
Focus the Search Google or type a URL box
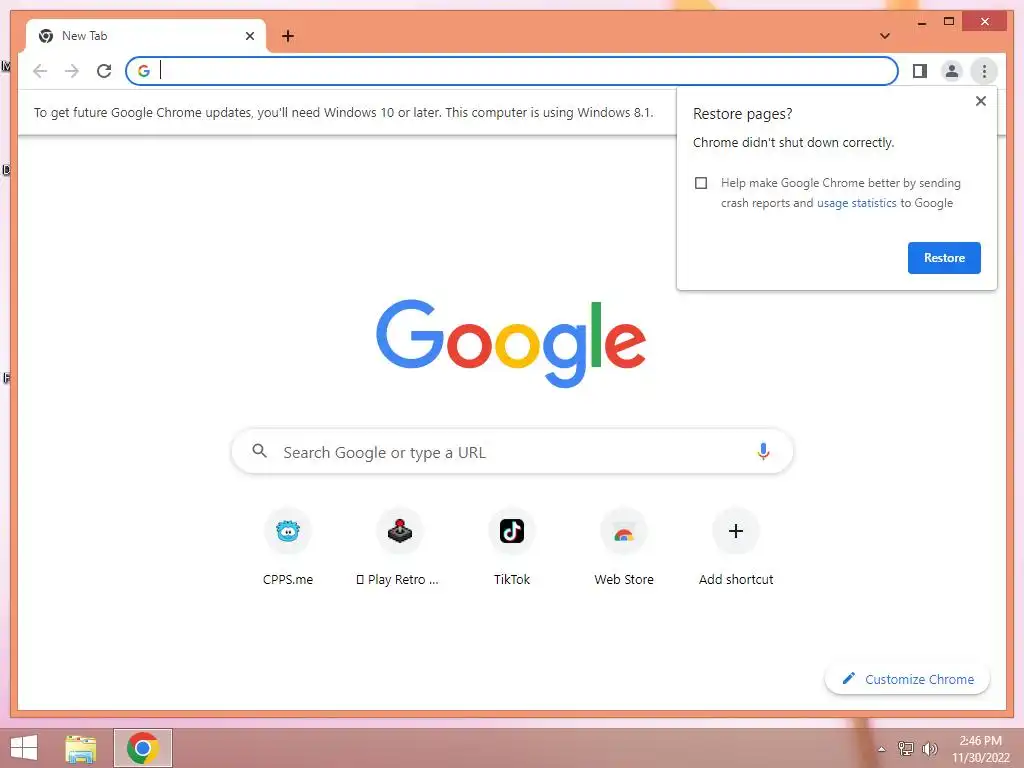click(512, 451)
